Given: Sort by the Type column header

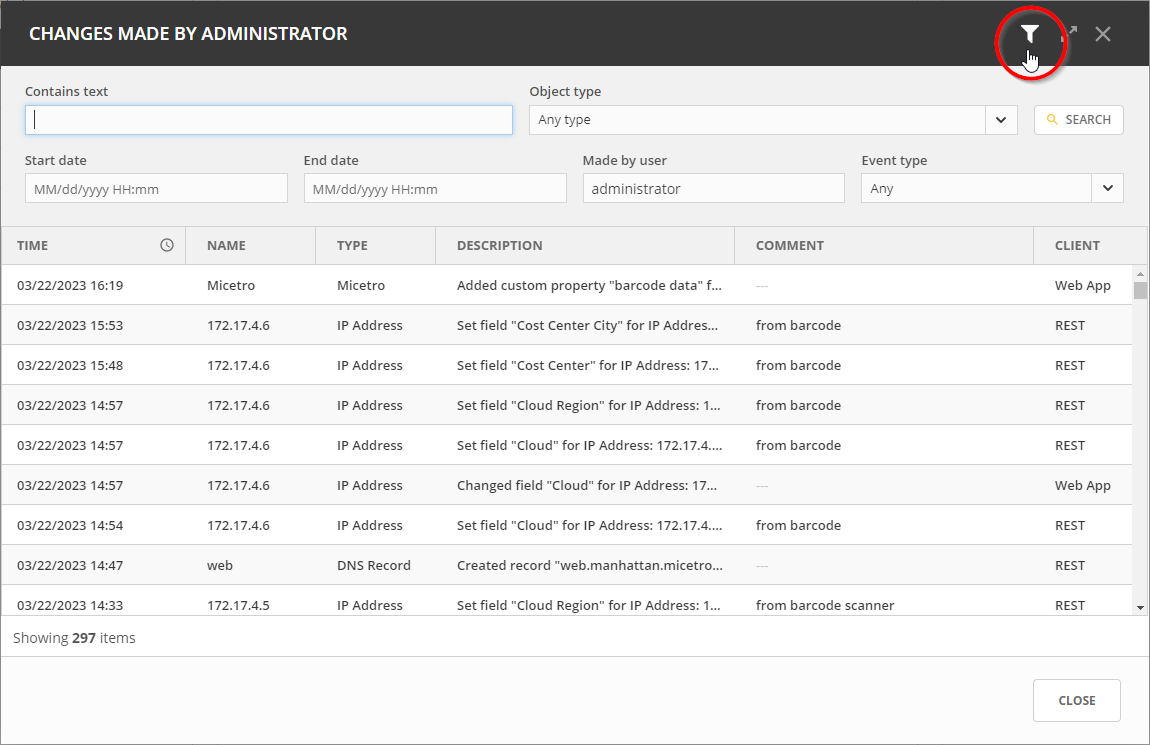Looking at the screenshot, I should click(x=352, y=245).
